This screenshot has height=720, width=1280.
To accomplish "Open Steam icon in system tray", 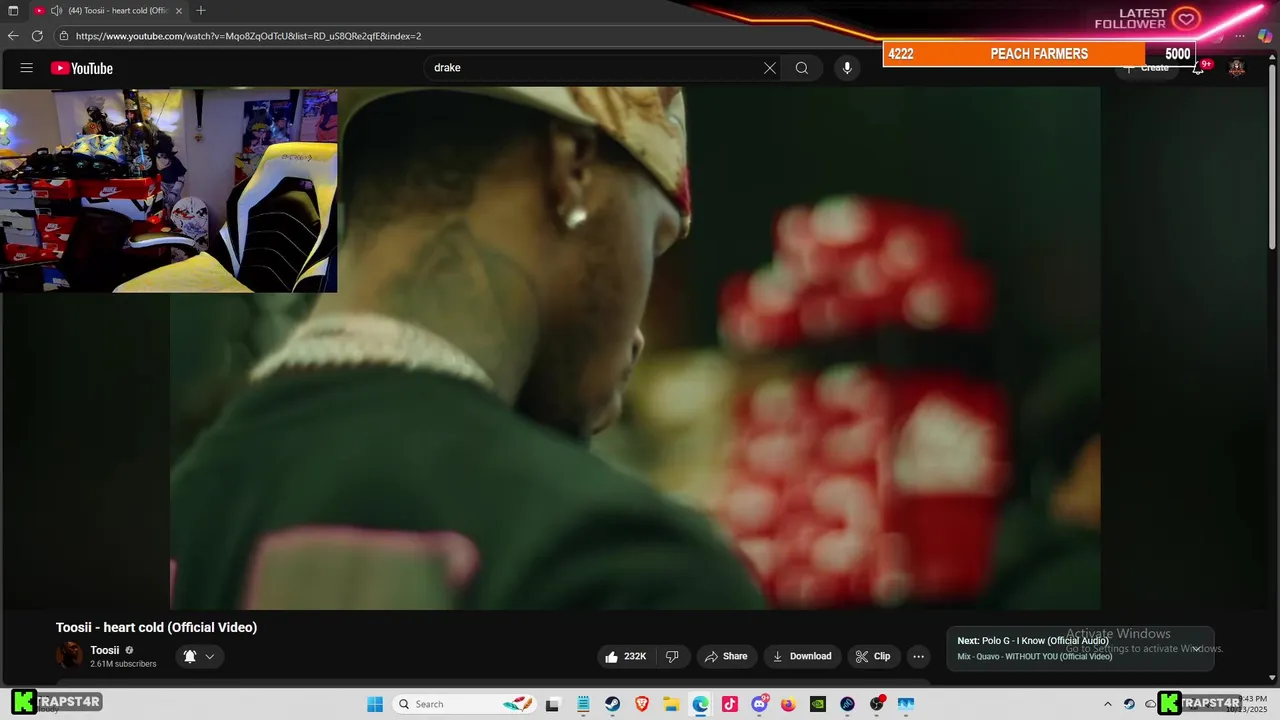I will tap(1130, 704).
